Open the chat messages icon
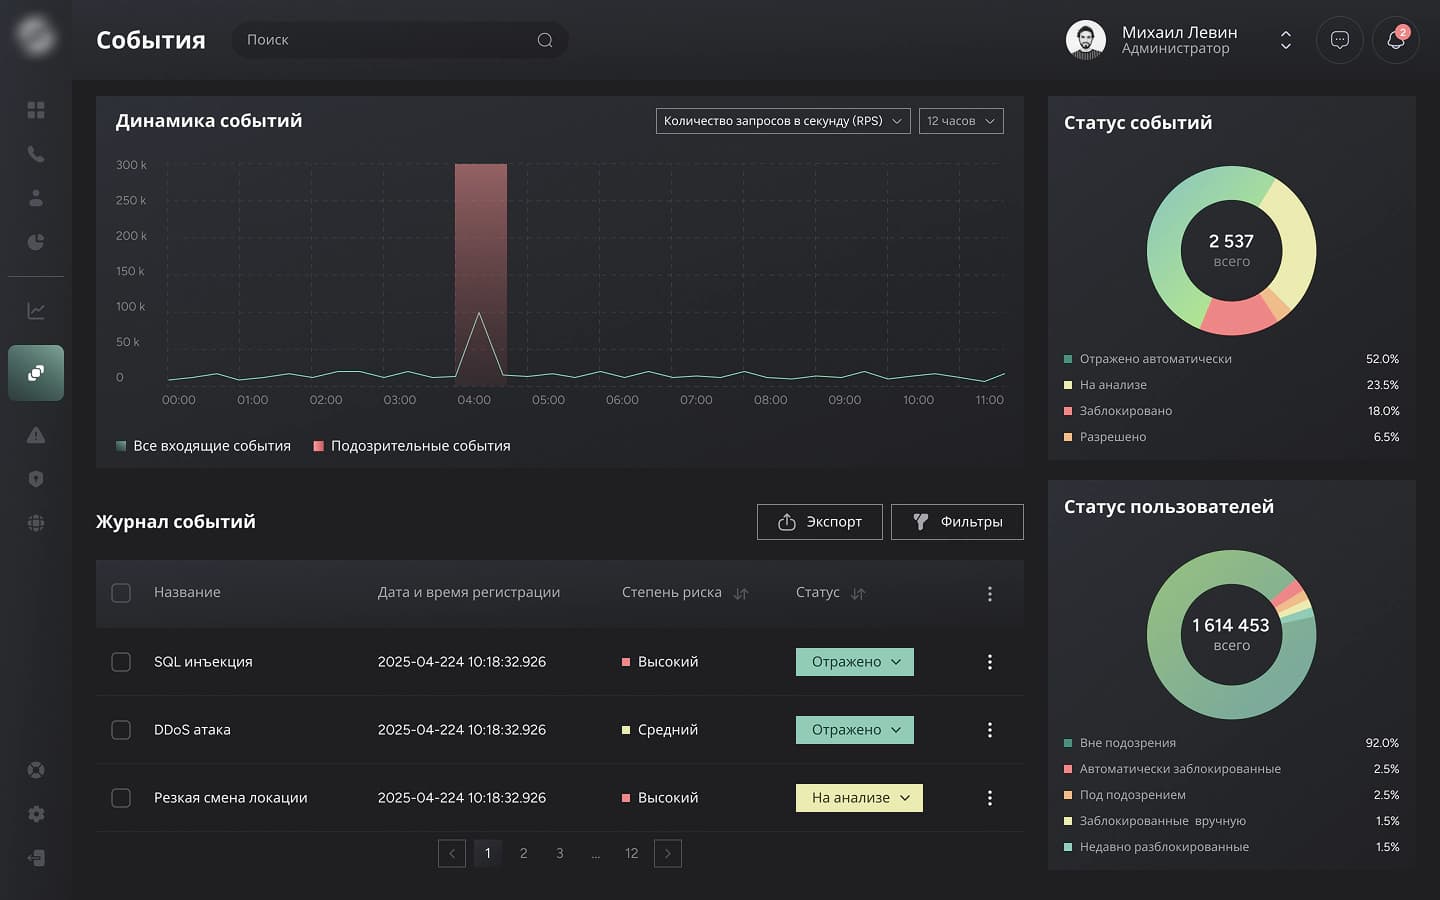The image size is (1440, 900). pos(1339,40)
